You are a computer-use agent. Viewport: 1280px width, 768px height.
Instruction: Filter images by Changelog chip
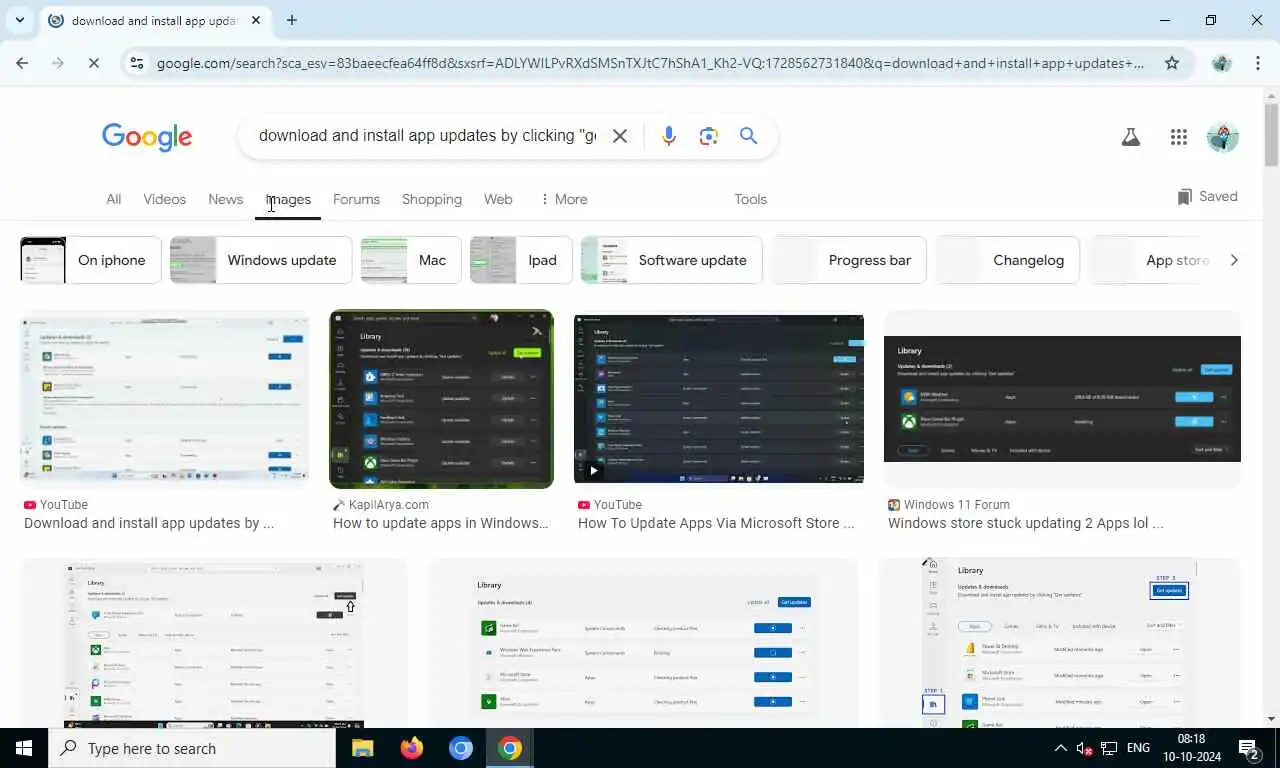[1007, 260]
